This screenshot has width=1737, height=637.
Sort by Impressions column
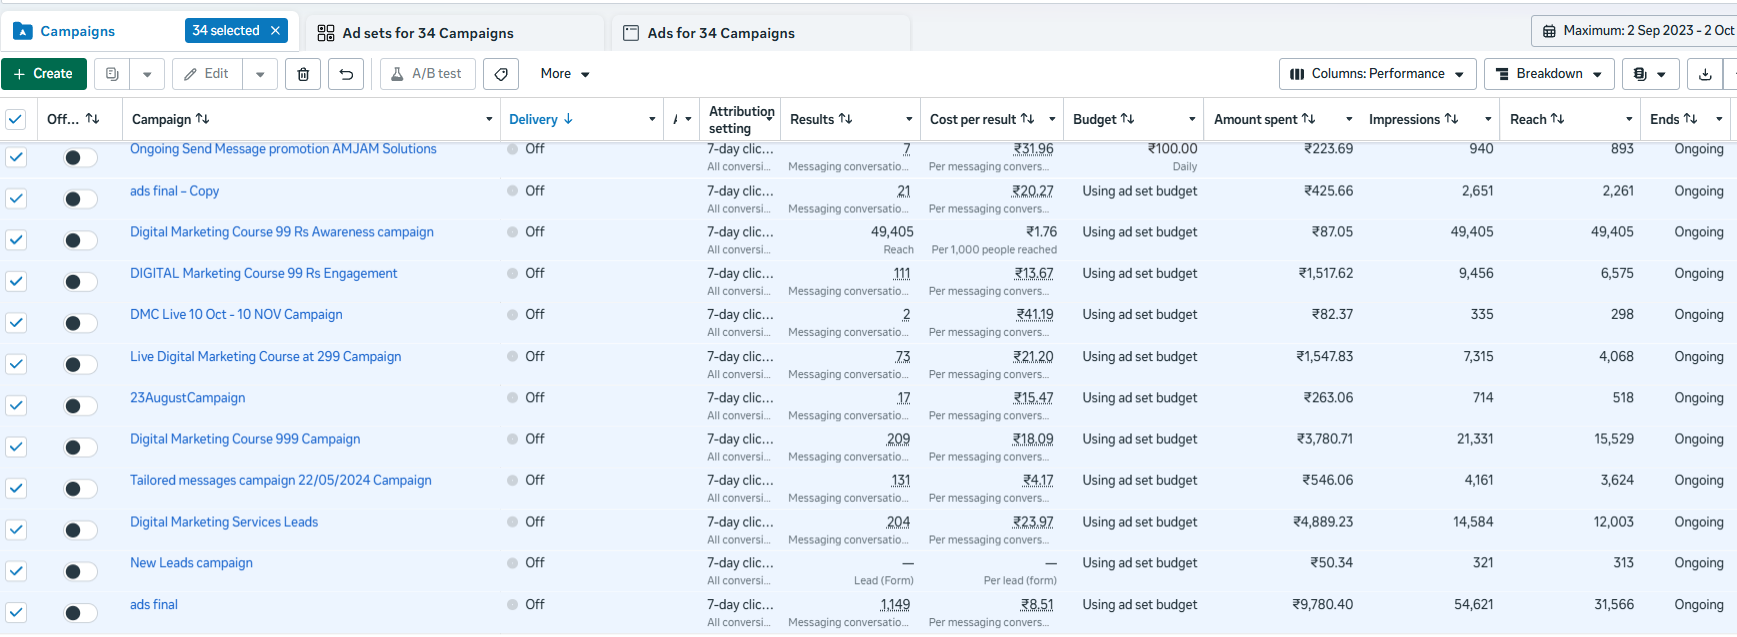pos(1413,119)
